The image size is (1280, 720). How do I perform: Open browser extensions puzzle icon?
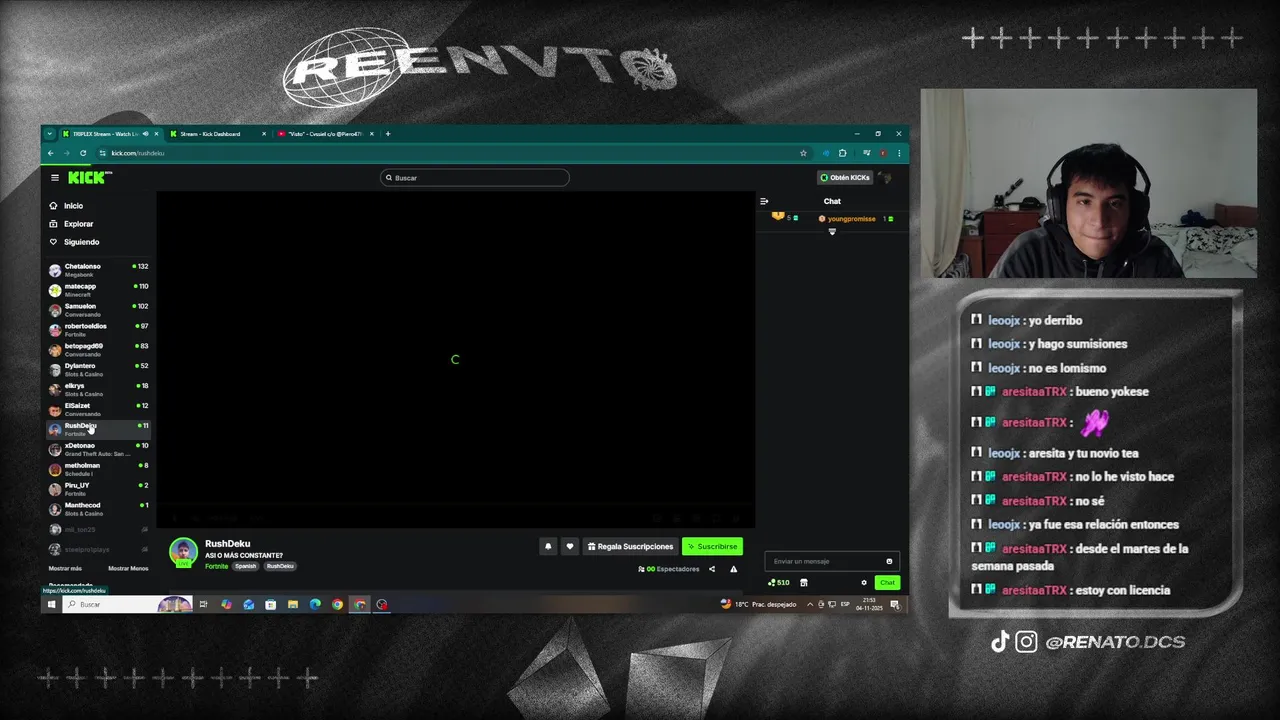pyautogui.click(x=843, y=153)
